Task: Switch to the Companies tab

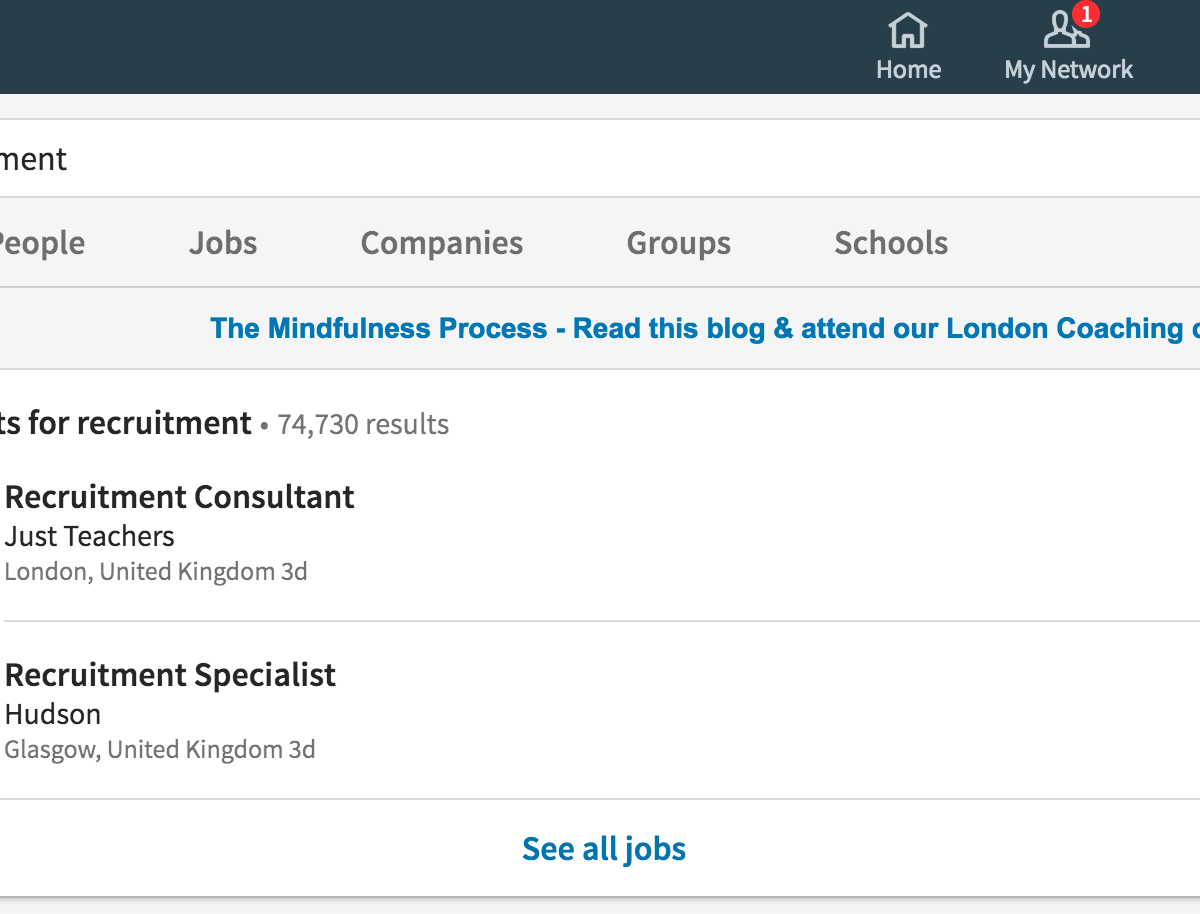Action: pyautogui.click(x=442, y=243)
